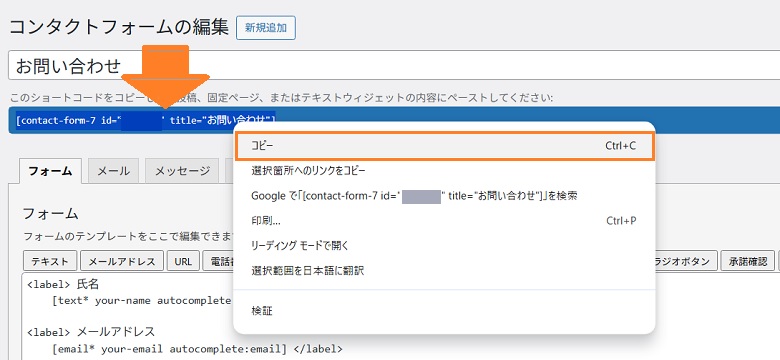Switch to the フォーム tab
This screenshot has height=360, width=780.
[50, 171]
